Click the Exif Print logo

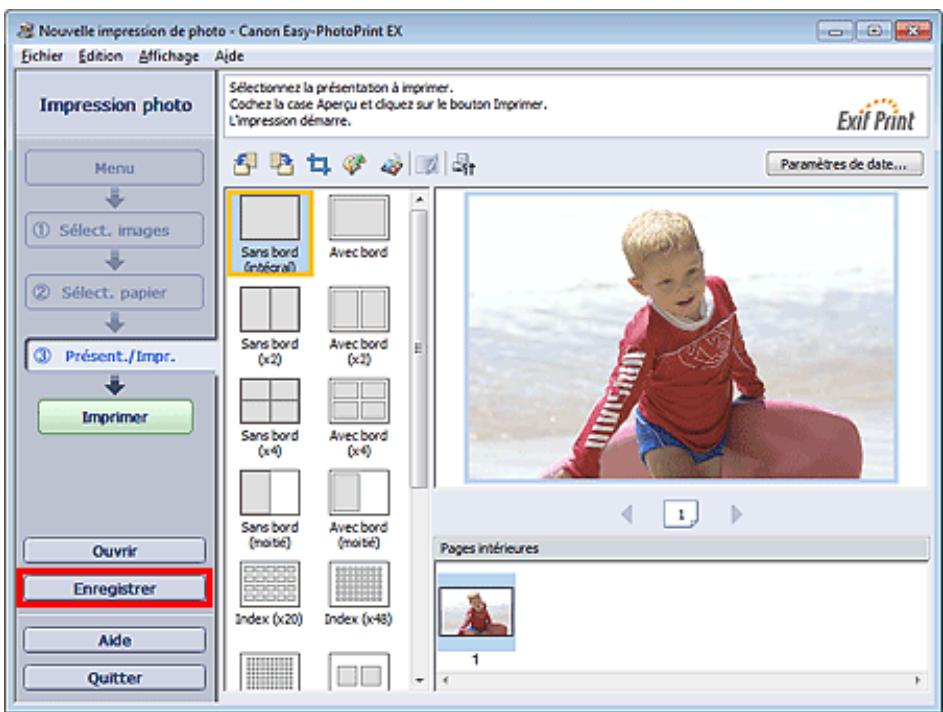pyautogui.click(x=875, y=115)
